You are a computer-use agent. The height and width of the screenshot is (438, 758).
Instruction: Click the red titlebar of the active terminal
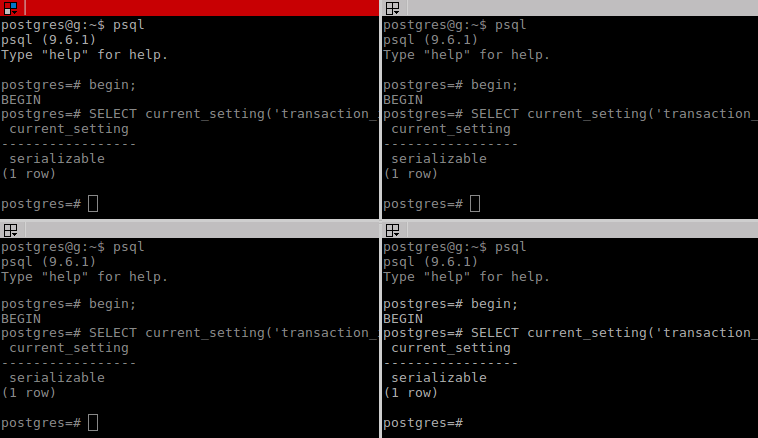point(202,8)
